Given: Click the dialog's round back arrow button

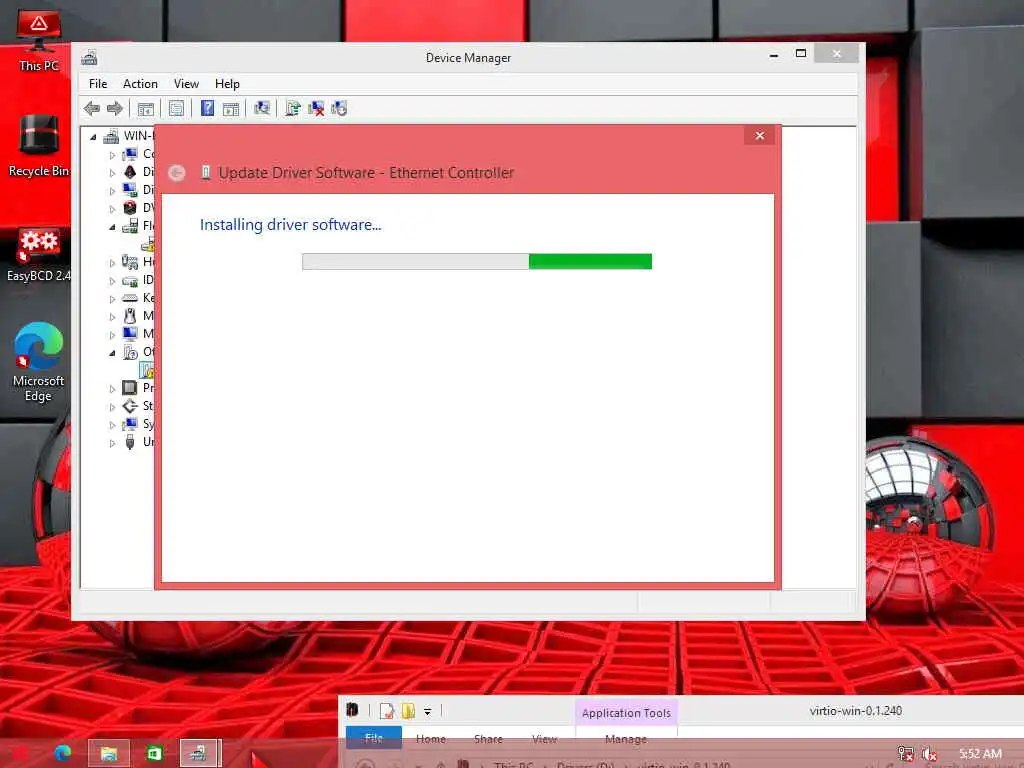Looking at the screenshot, I should 176,173.
